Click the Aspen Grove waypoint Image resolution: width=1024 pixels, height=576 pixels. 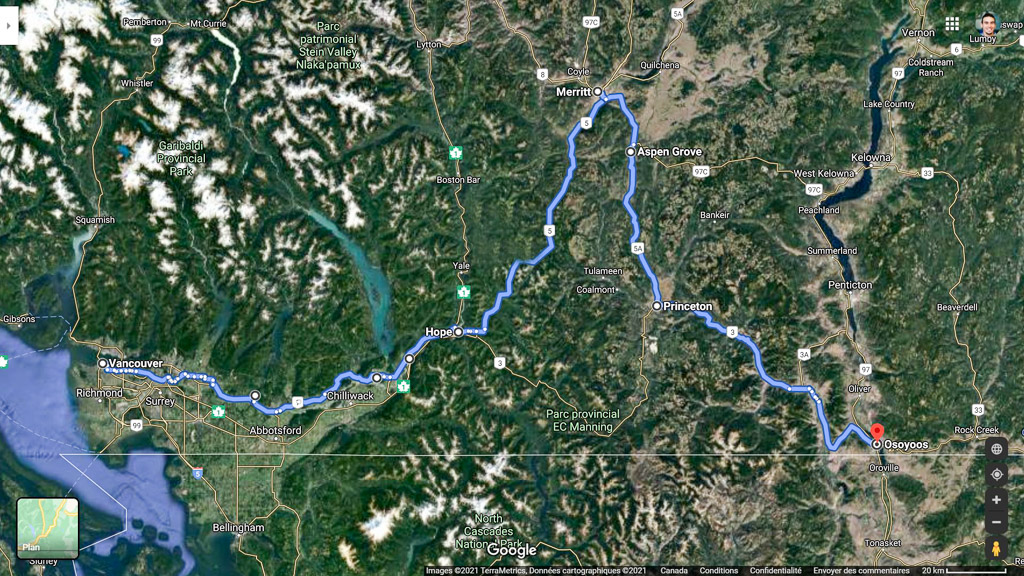pos(630,152)
